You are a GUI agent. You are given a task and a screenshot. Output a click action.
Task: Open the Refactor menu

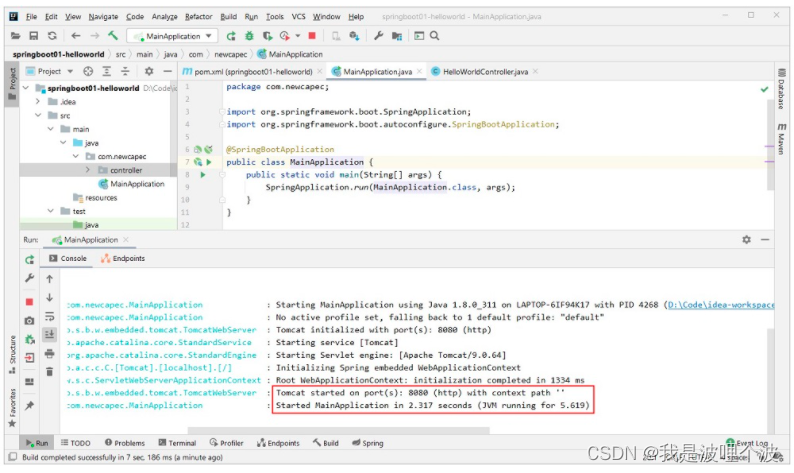[x=198, y=17]
